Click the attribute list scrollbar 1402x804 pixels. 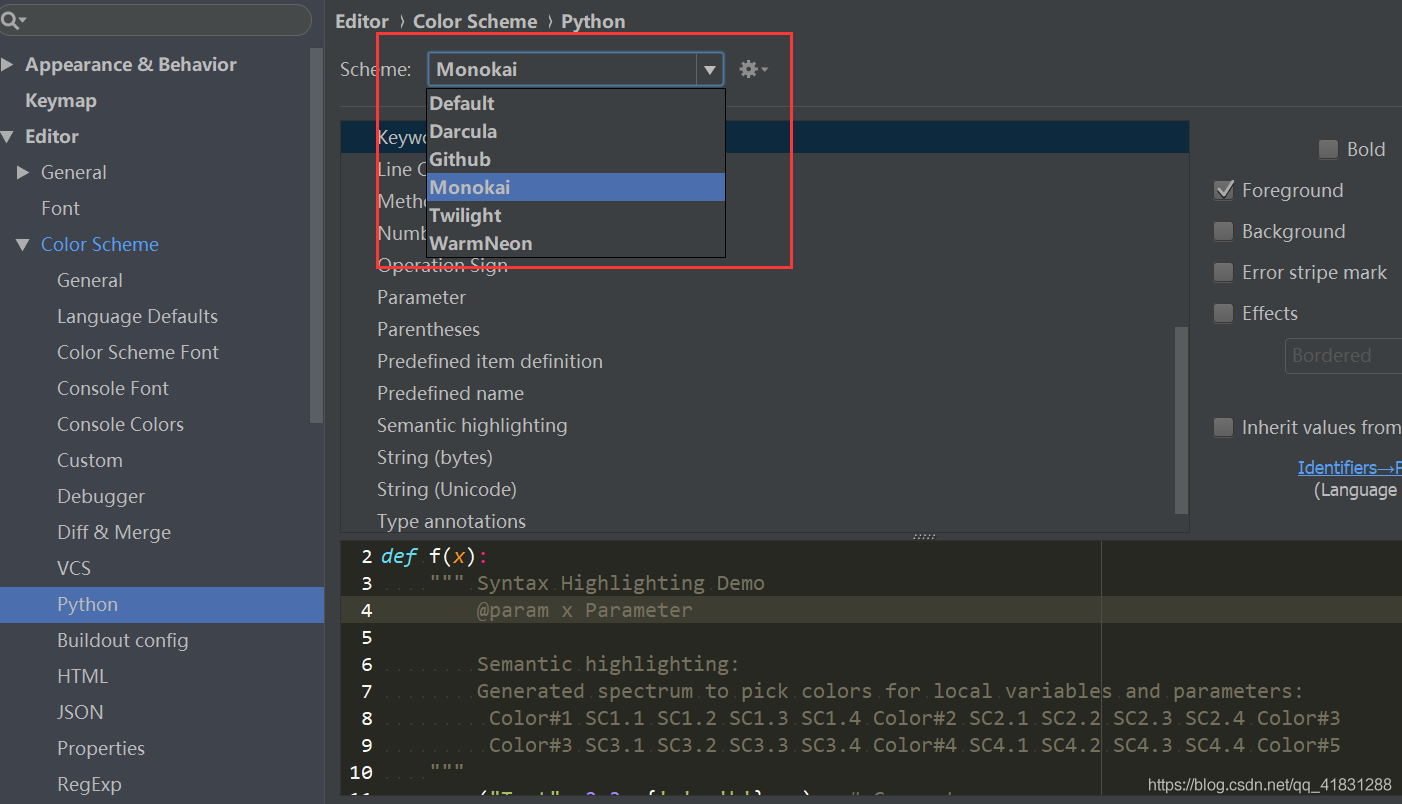click(1181, 420)
